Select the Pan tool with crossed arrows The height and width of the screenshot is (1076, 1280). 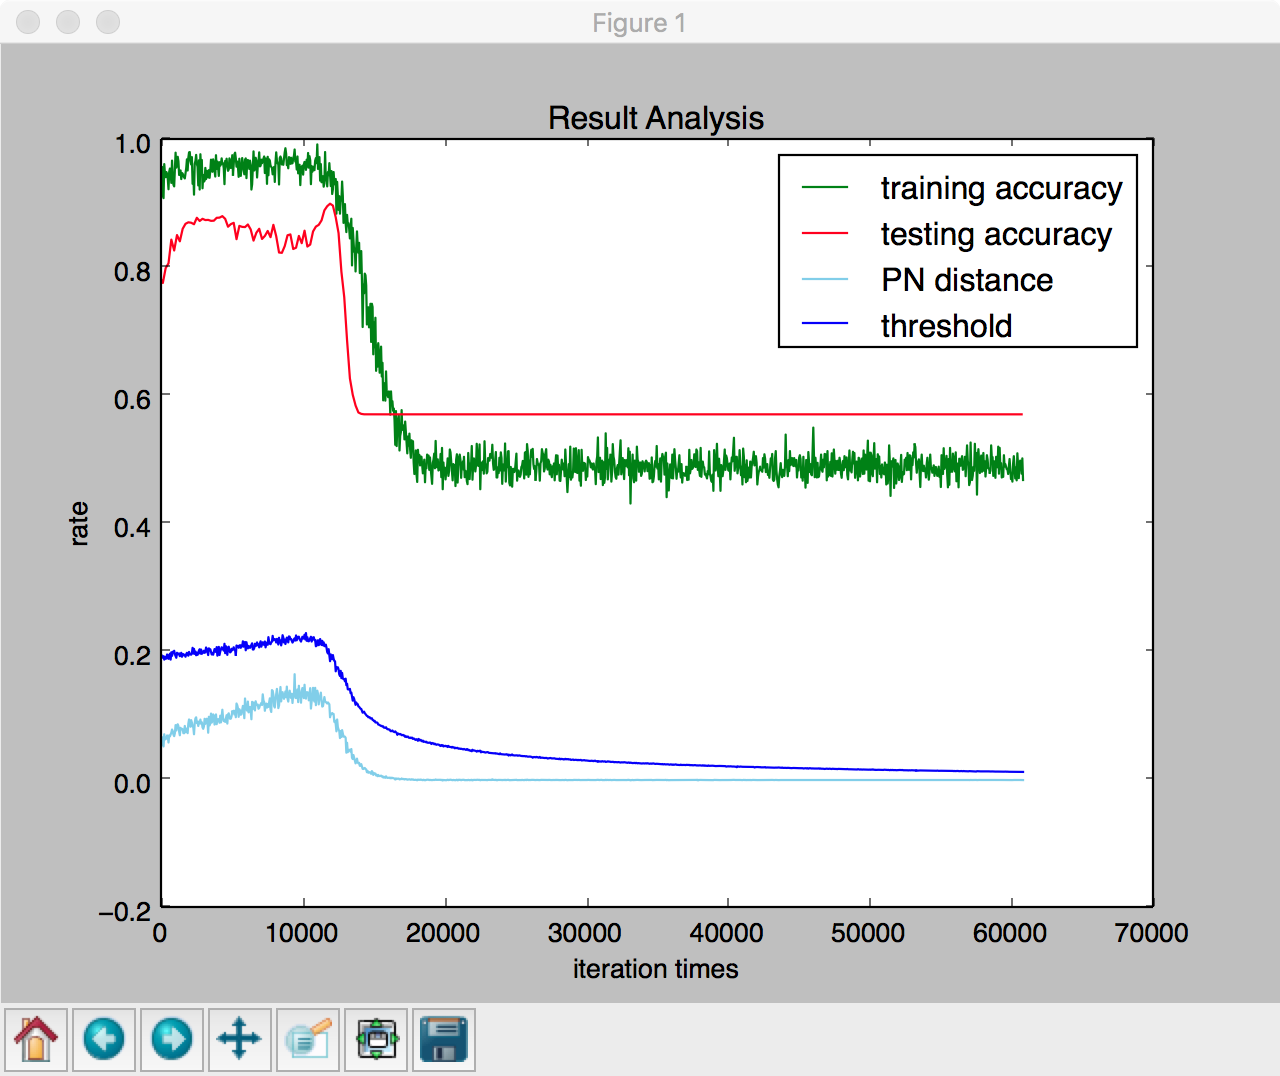pyautogui.click(x=240, y=1040)
